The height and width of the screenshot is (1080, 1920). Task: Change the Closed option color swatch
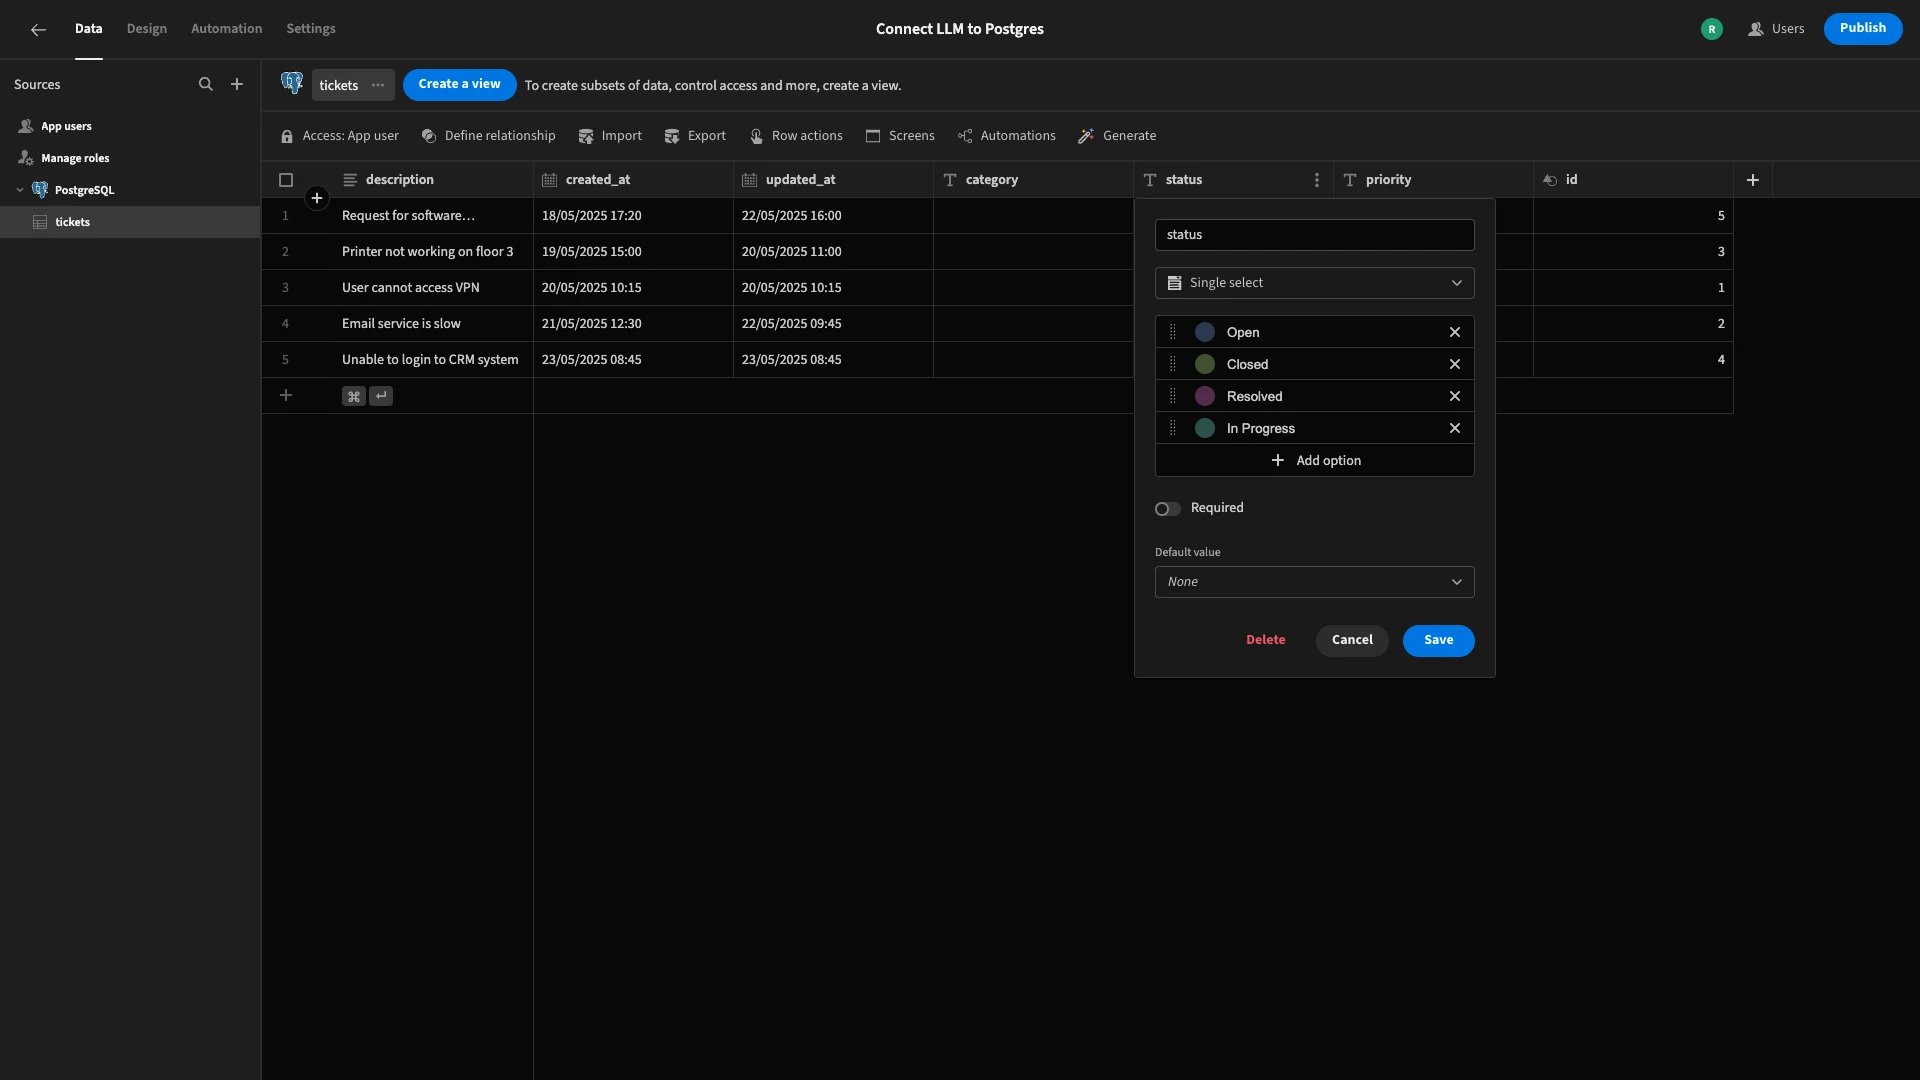tap(1205, 365)
